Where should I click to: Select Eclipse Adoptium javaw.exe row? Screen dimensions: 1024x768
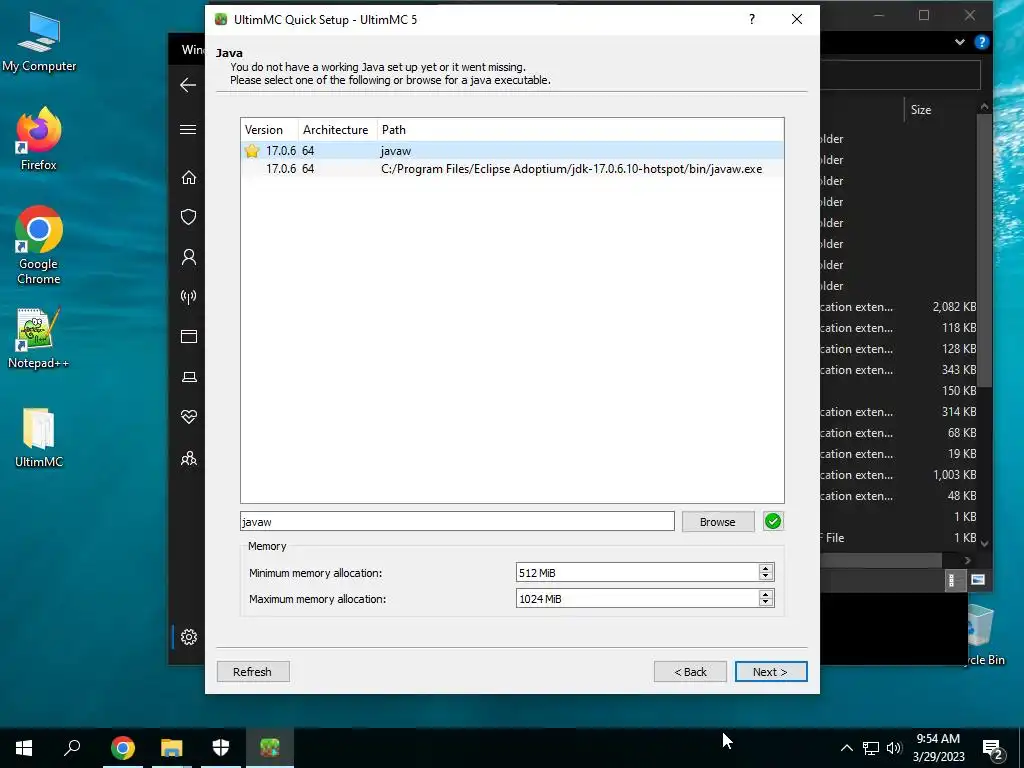[512, 168]
